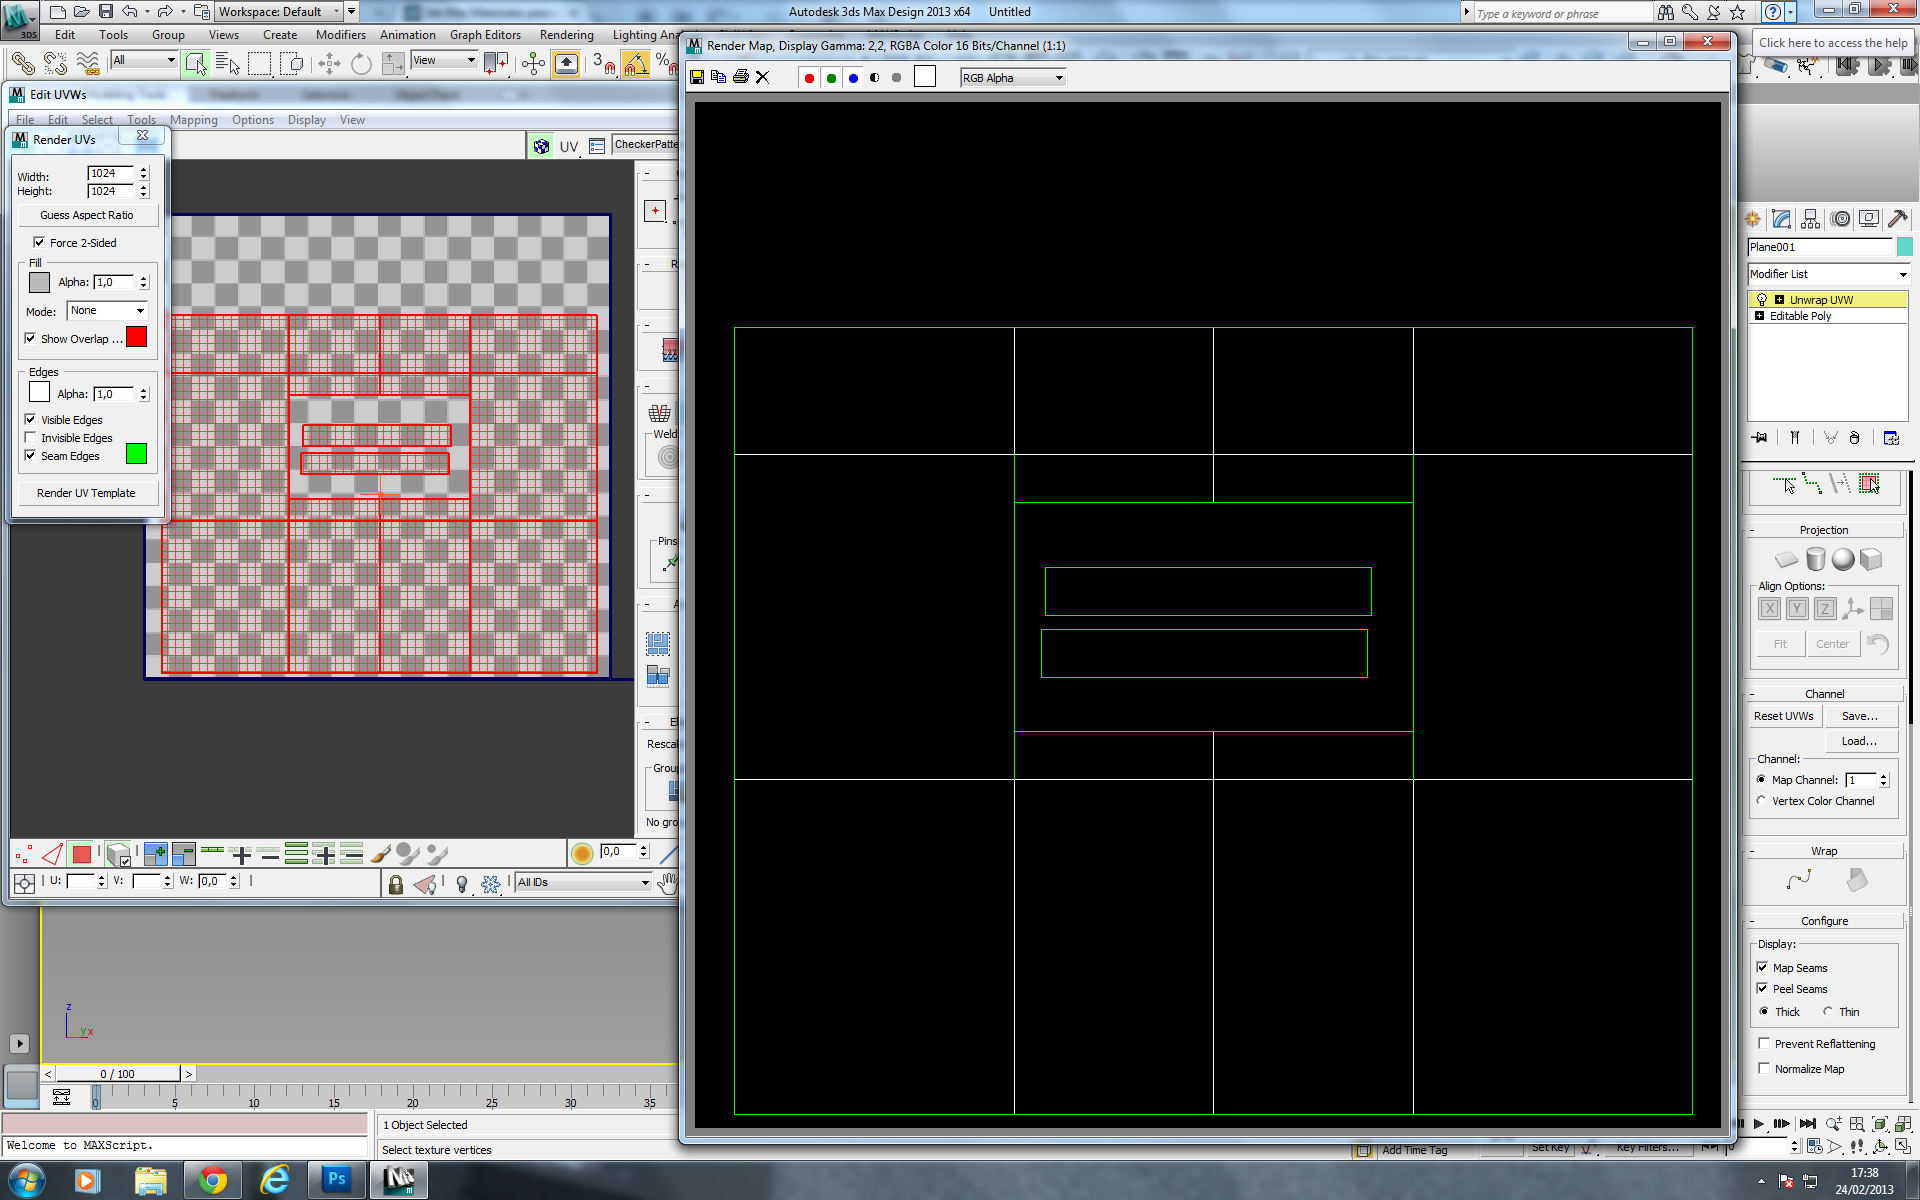The width and height of the screenshot is (1920, 1200).
Task: Enable the red channel display
Action: (x=809, y=78)
